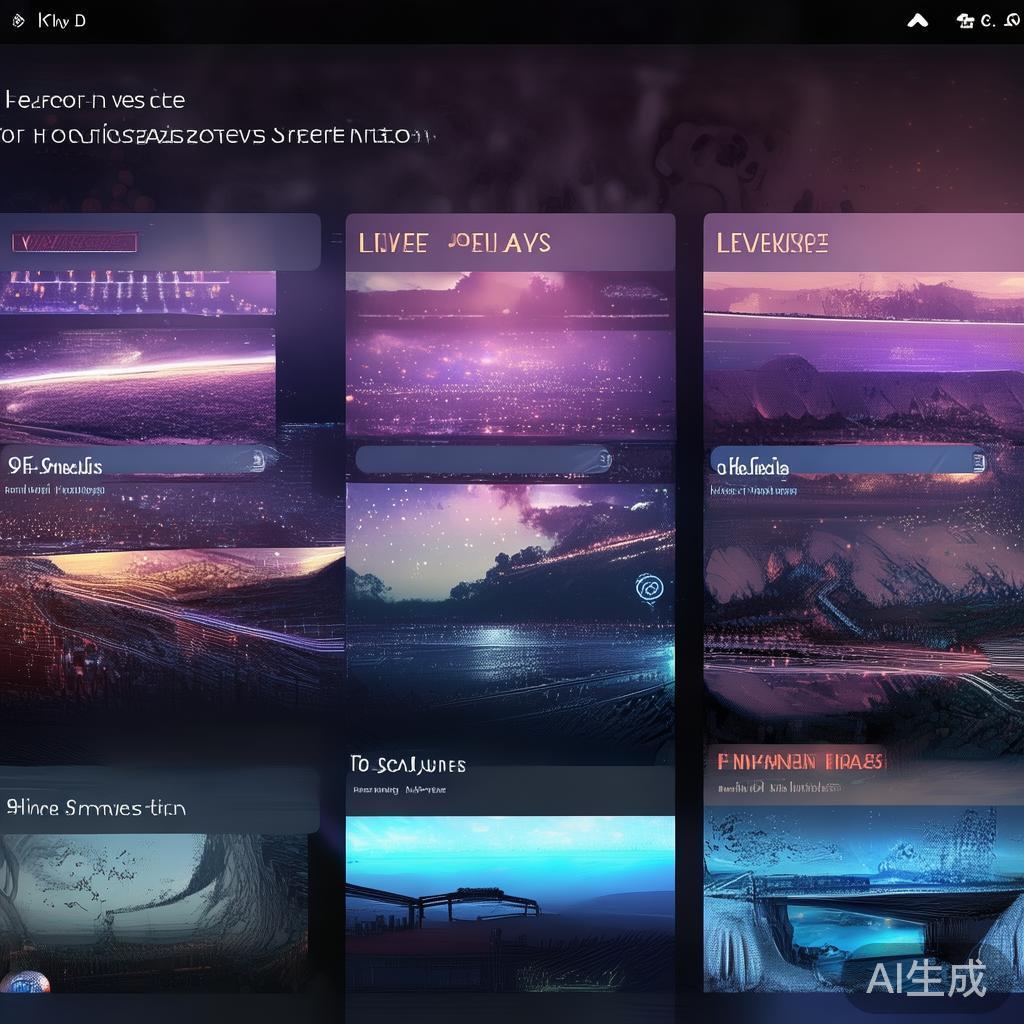Viewport: 1024px width, 1024px height.
Task: Click the empty input bar in middle column
Action: point(480,460)
